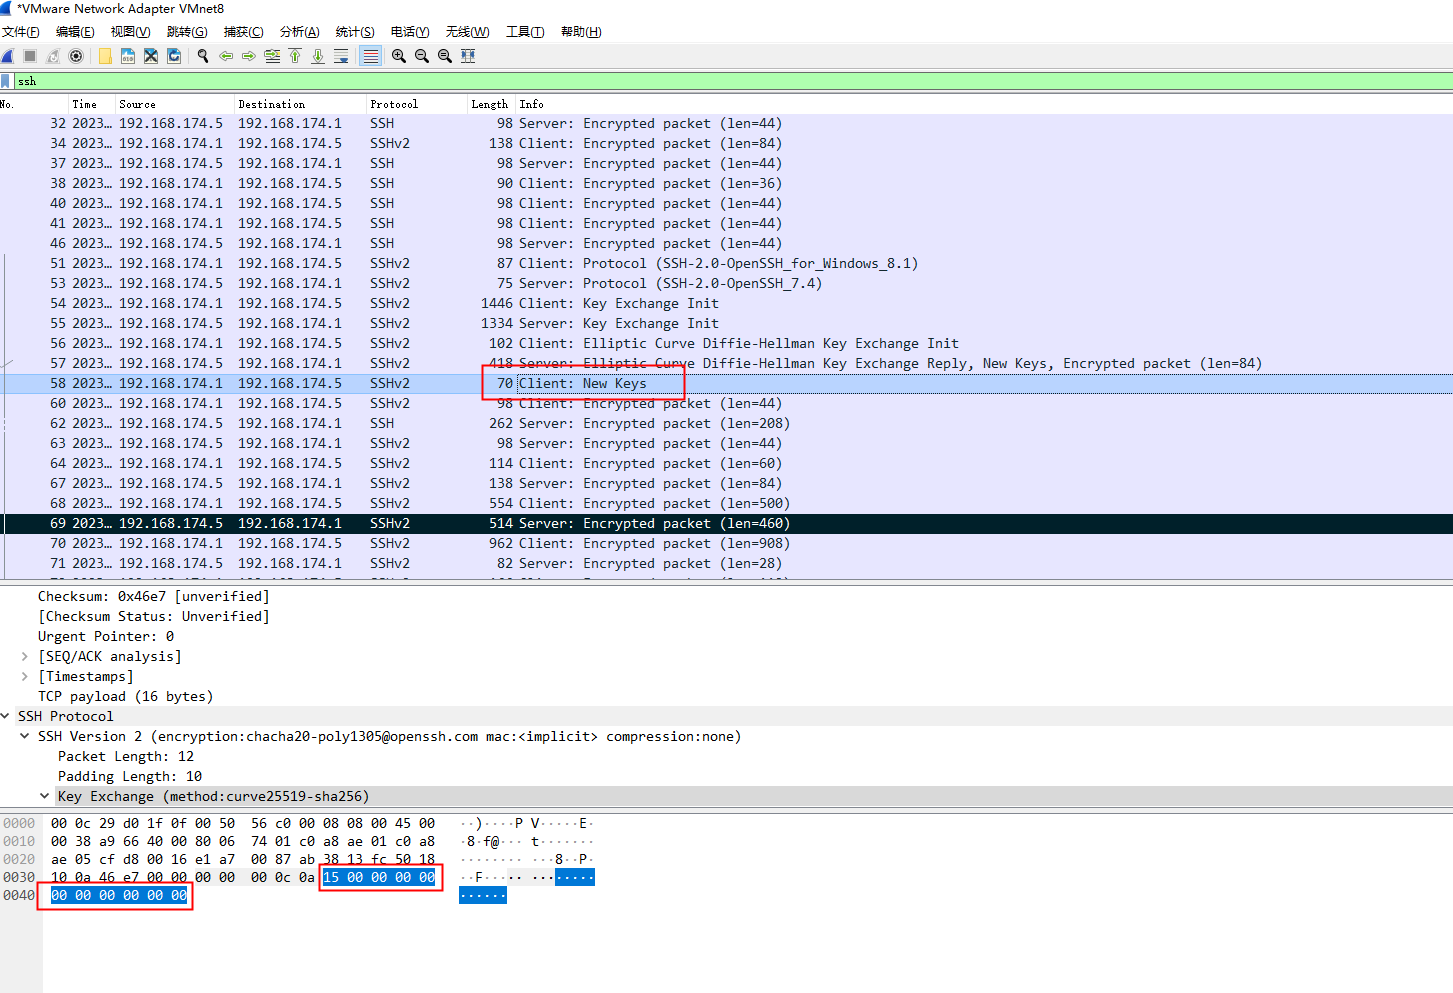
Task: Open the 分析(A) menu
Action: point(299,32)
